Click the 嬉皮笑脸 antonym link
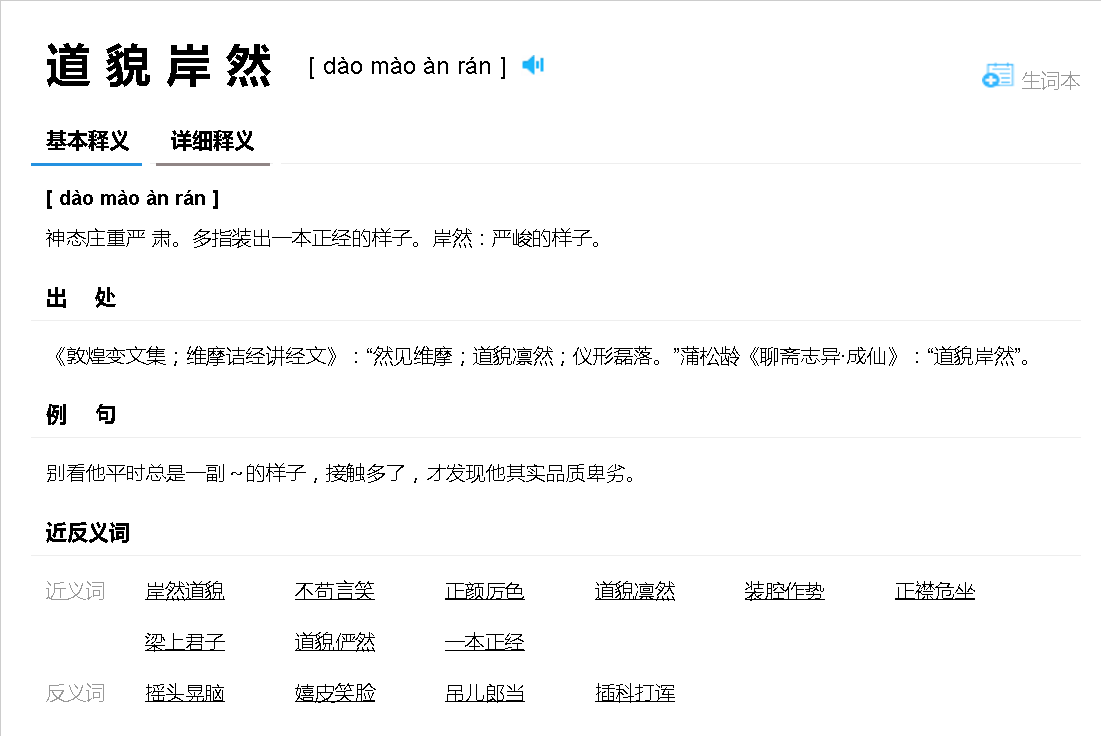The width and height of the screenshot is (1101, 736). coord(334,692)
